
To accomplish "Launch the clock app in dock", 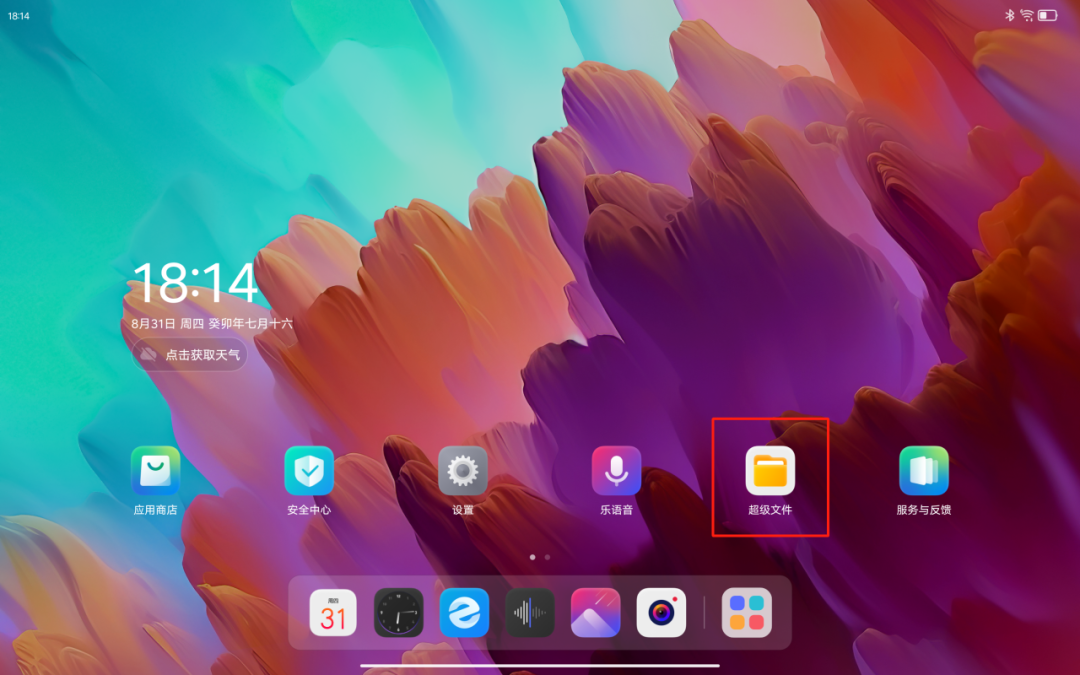I will (398, 612).
